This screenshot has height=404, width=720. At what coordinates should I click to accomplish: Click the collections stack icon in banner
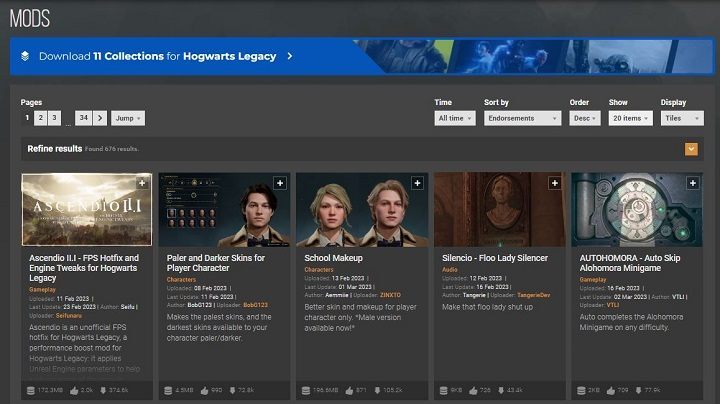pos(25,56)
